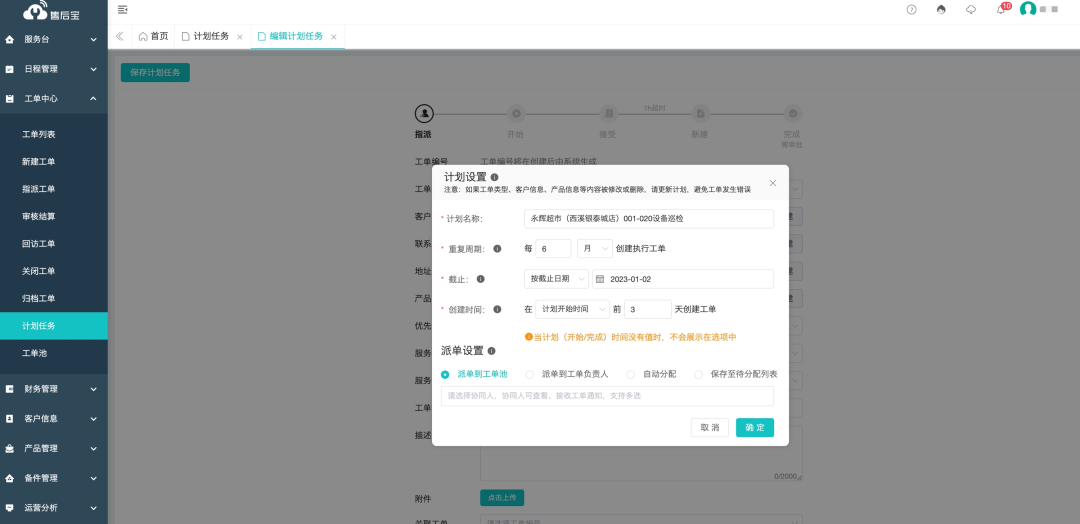The width and height of the screenshot is (1080, 524).
Task: Click the user avatar in top bar
Action: [x=1027, y=9]
